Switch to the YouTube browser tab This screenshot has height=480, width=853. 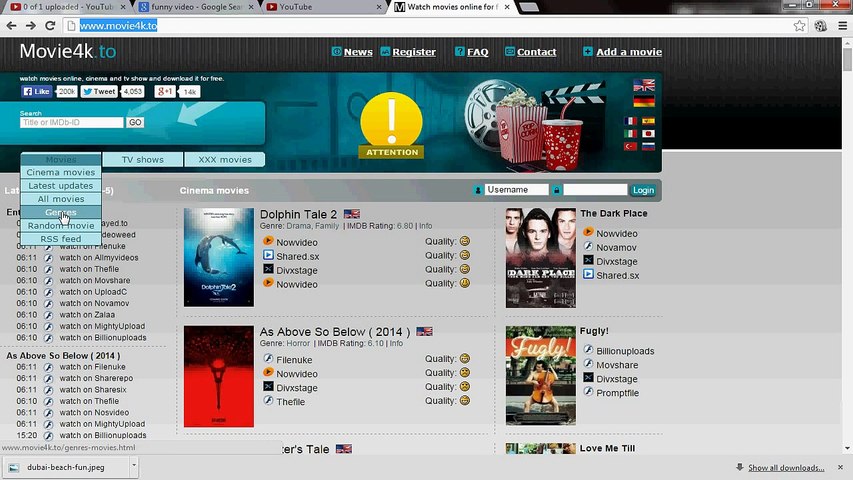point(324,7)
